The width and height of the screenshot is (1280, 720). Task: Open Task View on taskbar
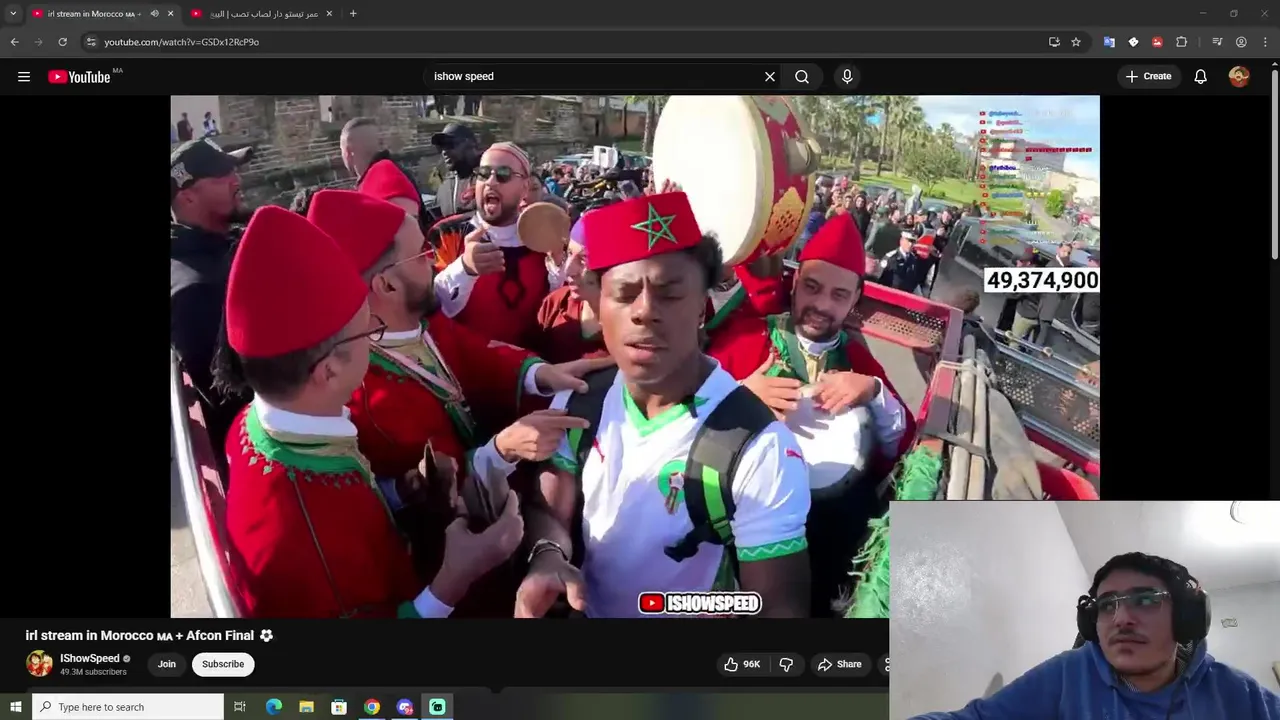click(239, 707)
